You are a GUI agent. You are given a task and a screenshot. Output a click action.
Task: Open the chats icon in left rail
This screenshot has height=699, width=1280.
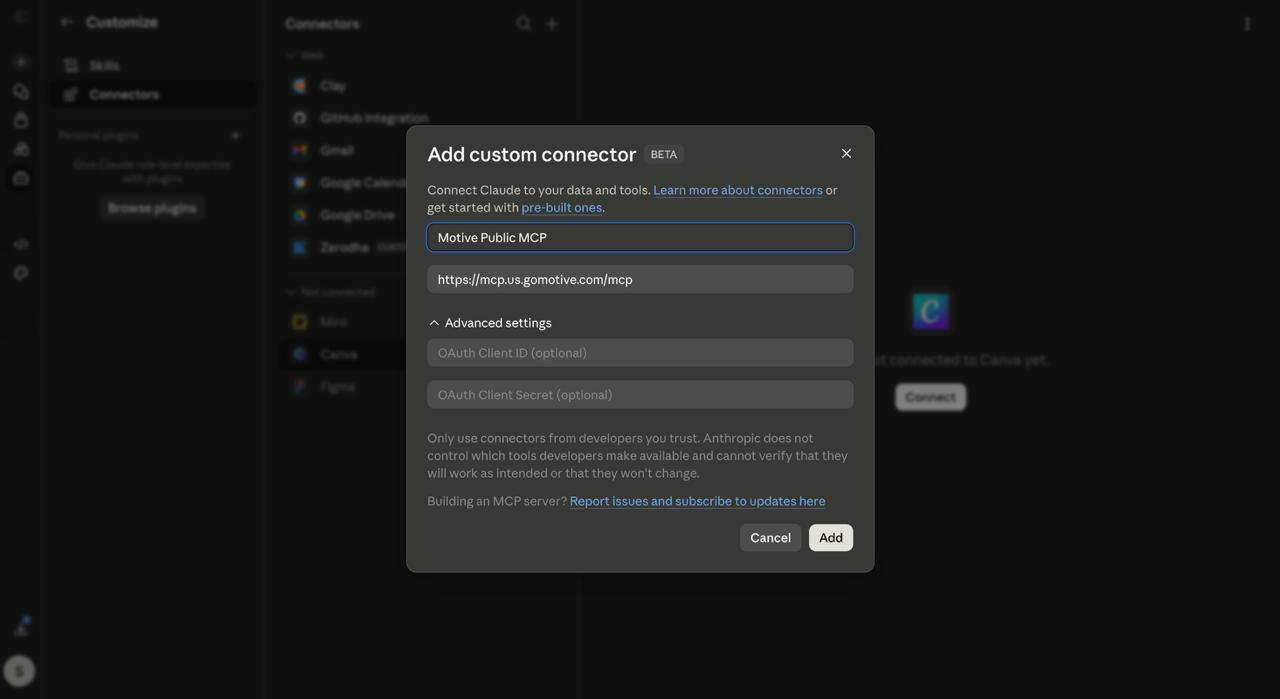pos(21,91)
